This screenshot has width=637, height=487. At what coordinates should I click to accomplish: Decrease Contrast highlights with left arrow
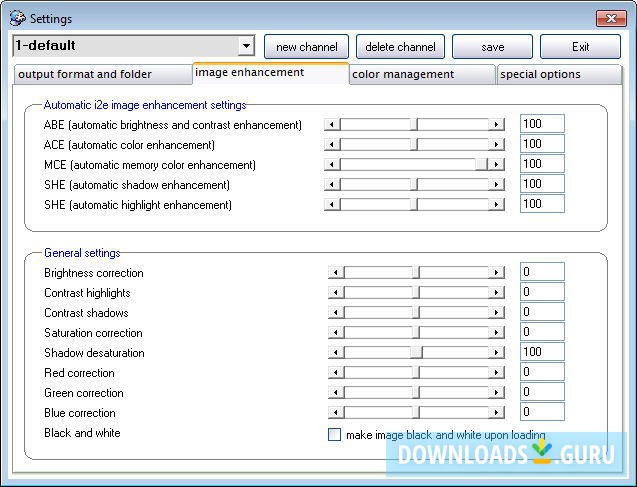click(336, 292)
